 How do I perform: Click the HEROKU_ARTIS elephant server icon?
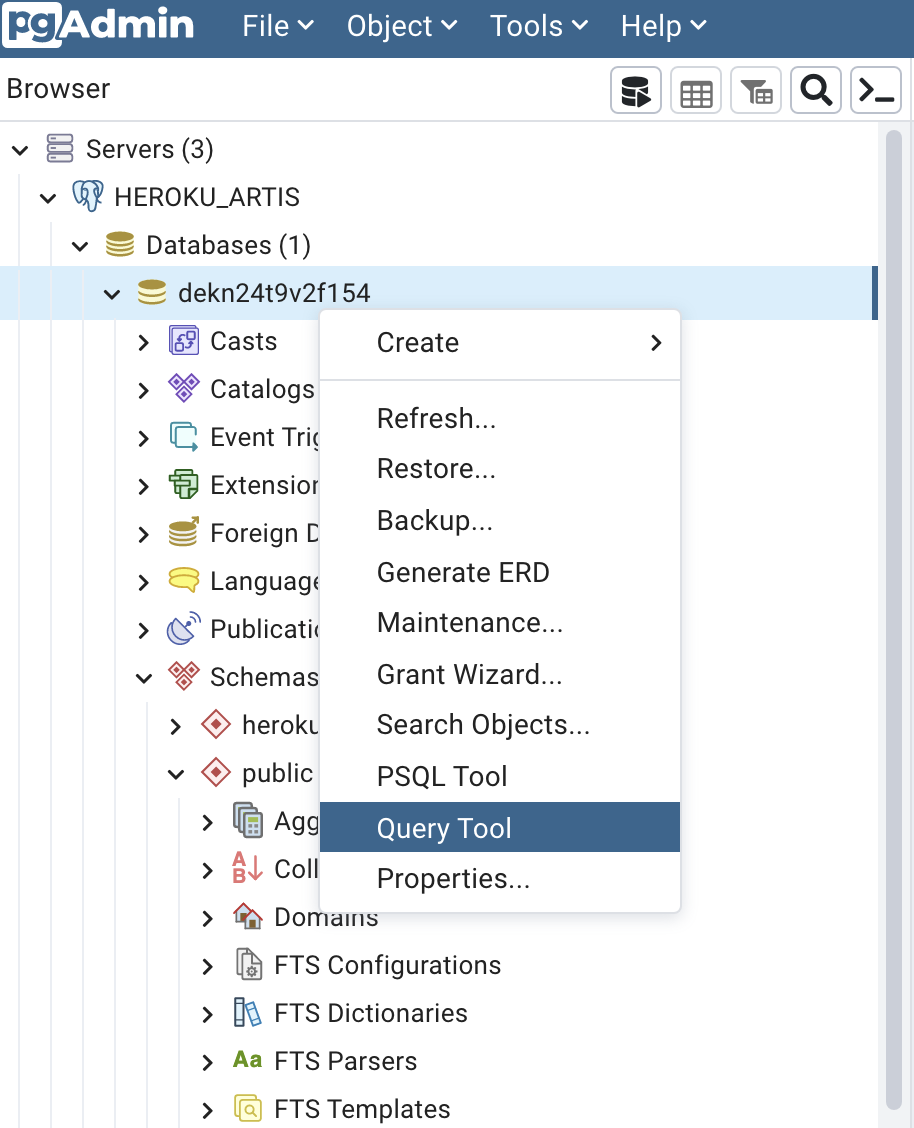coord(88,196)
